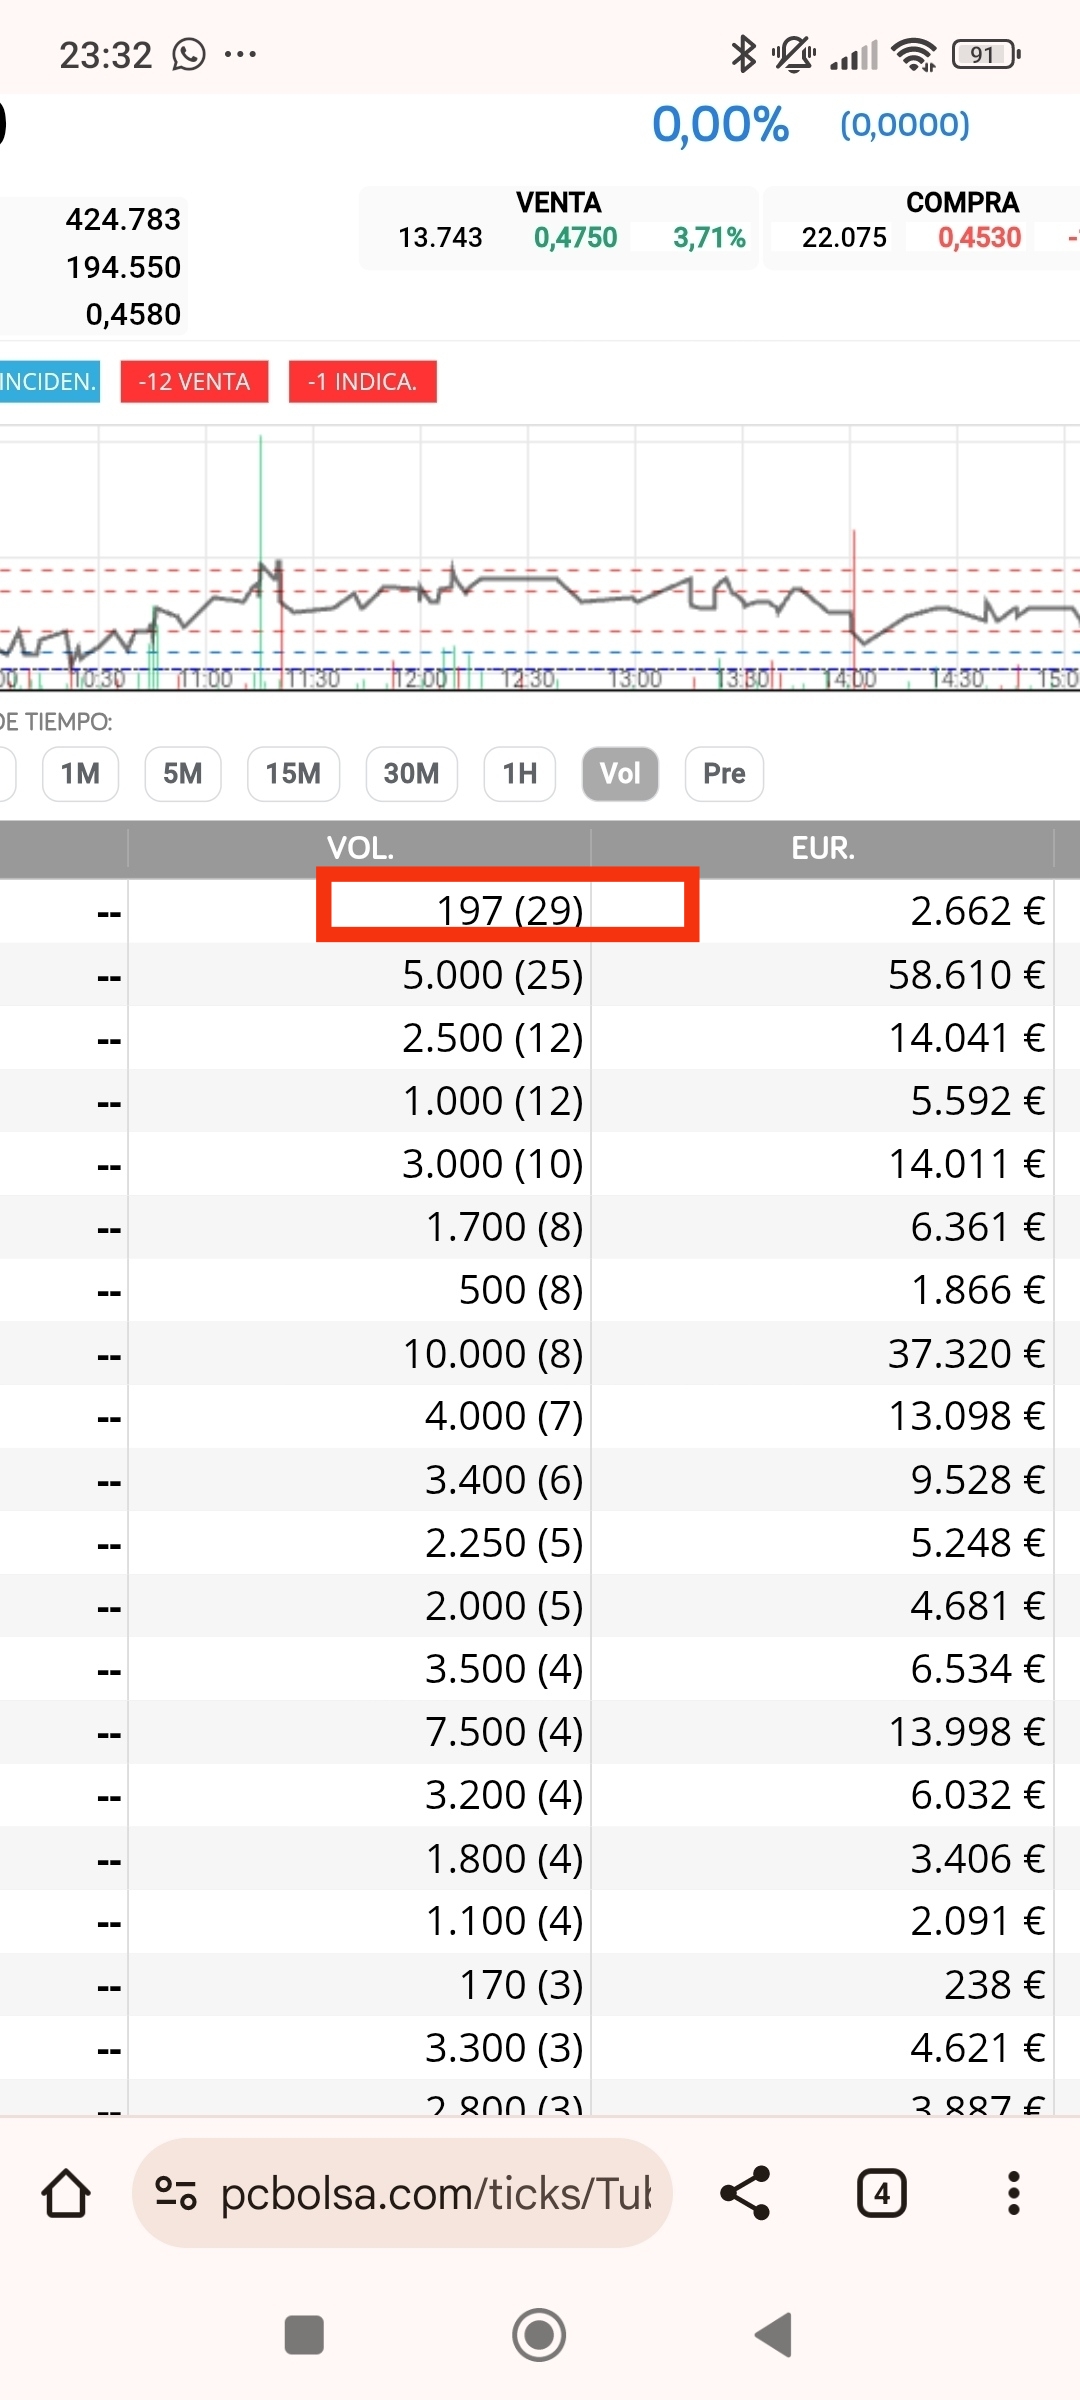Viewport: 1080px width, 2400px height.
Task: Tap the browser home icon
Action: click(x=66, y=2194)
